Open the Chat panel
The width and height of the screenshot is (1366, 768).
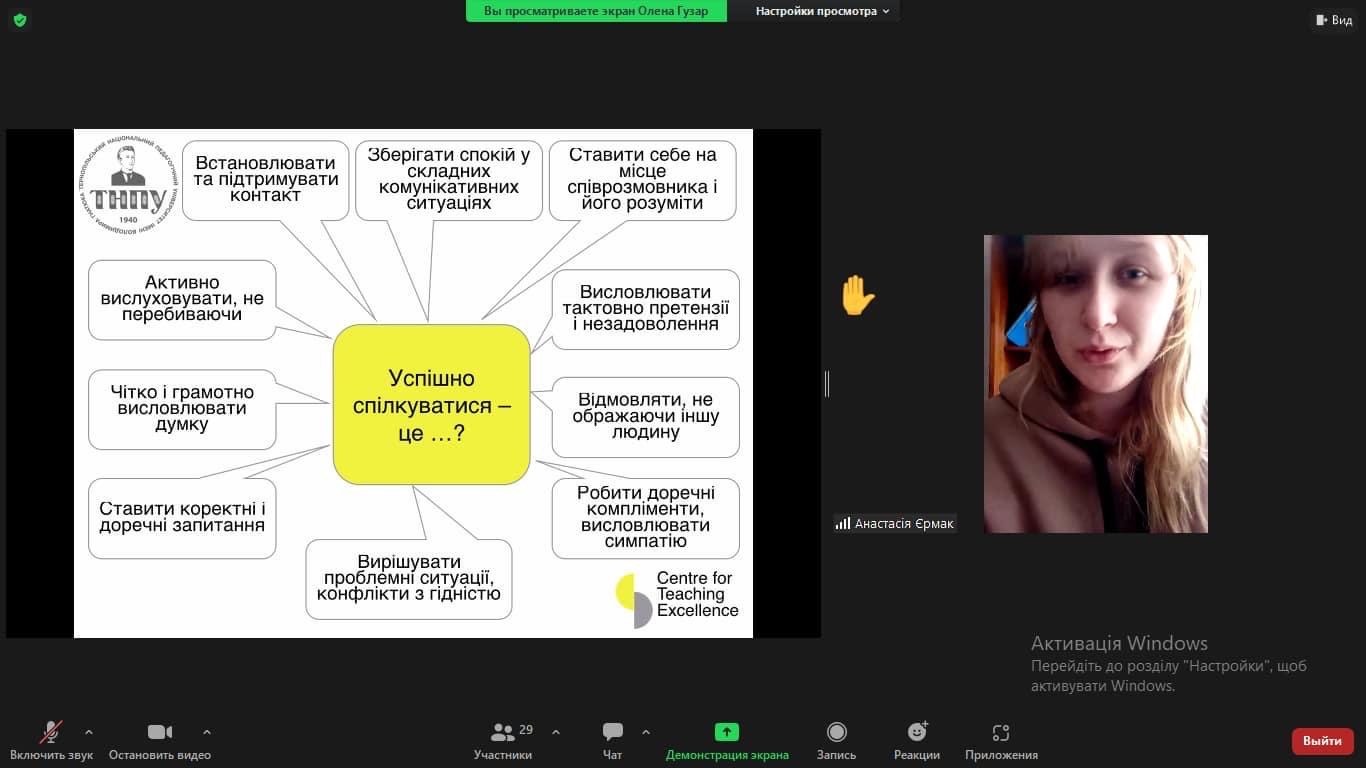click(x=613, y=733)
